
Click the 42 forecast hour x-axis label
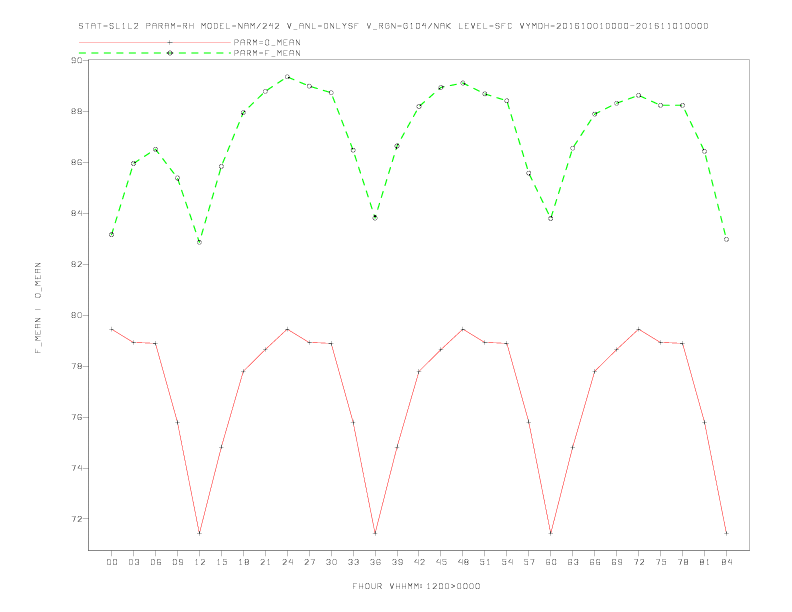pyautogui.click(x=419, y=562)
